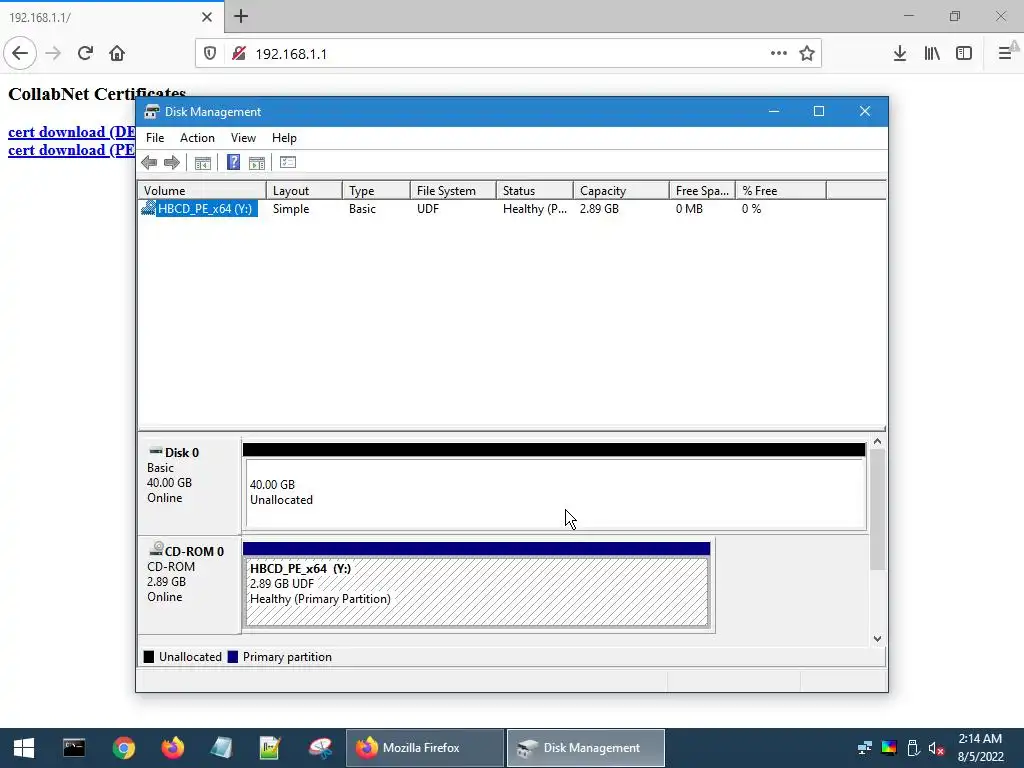Close the 192.168.1.1 tab
This screenshot has height=768, width=1024.
coord(206,17)
